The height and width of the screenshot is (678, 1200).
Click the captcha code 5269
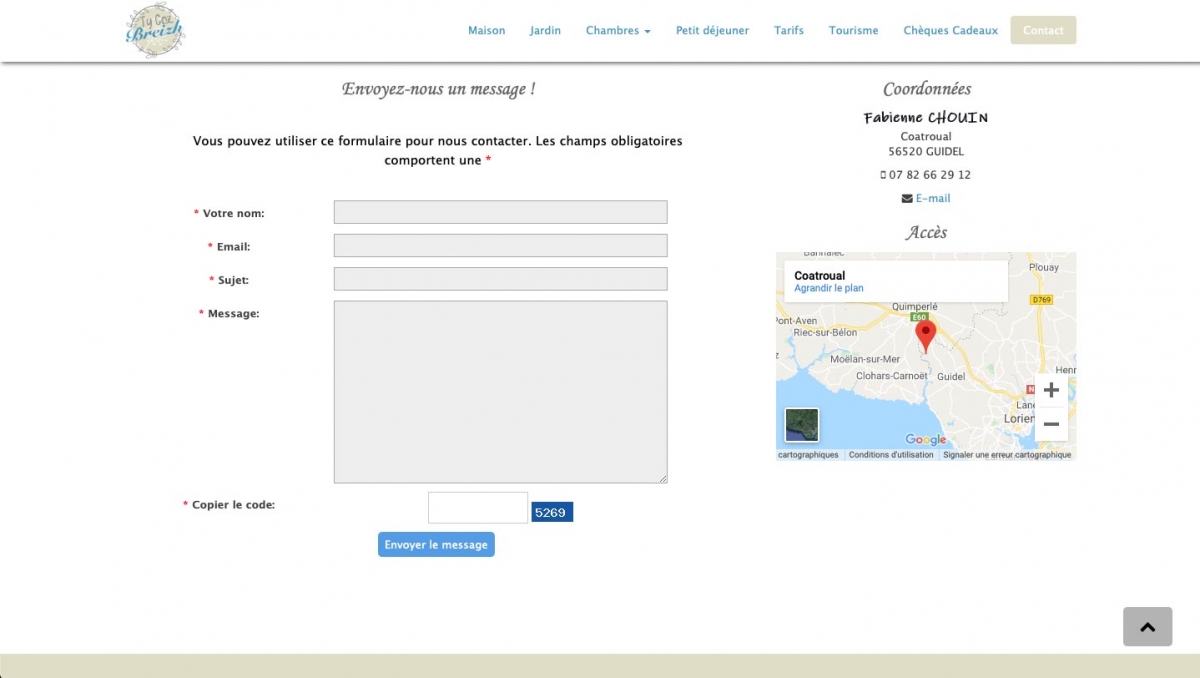(551, 512)
